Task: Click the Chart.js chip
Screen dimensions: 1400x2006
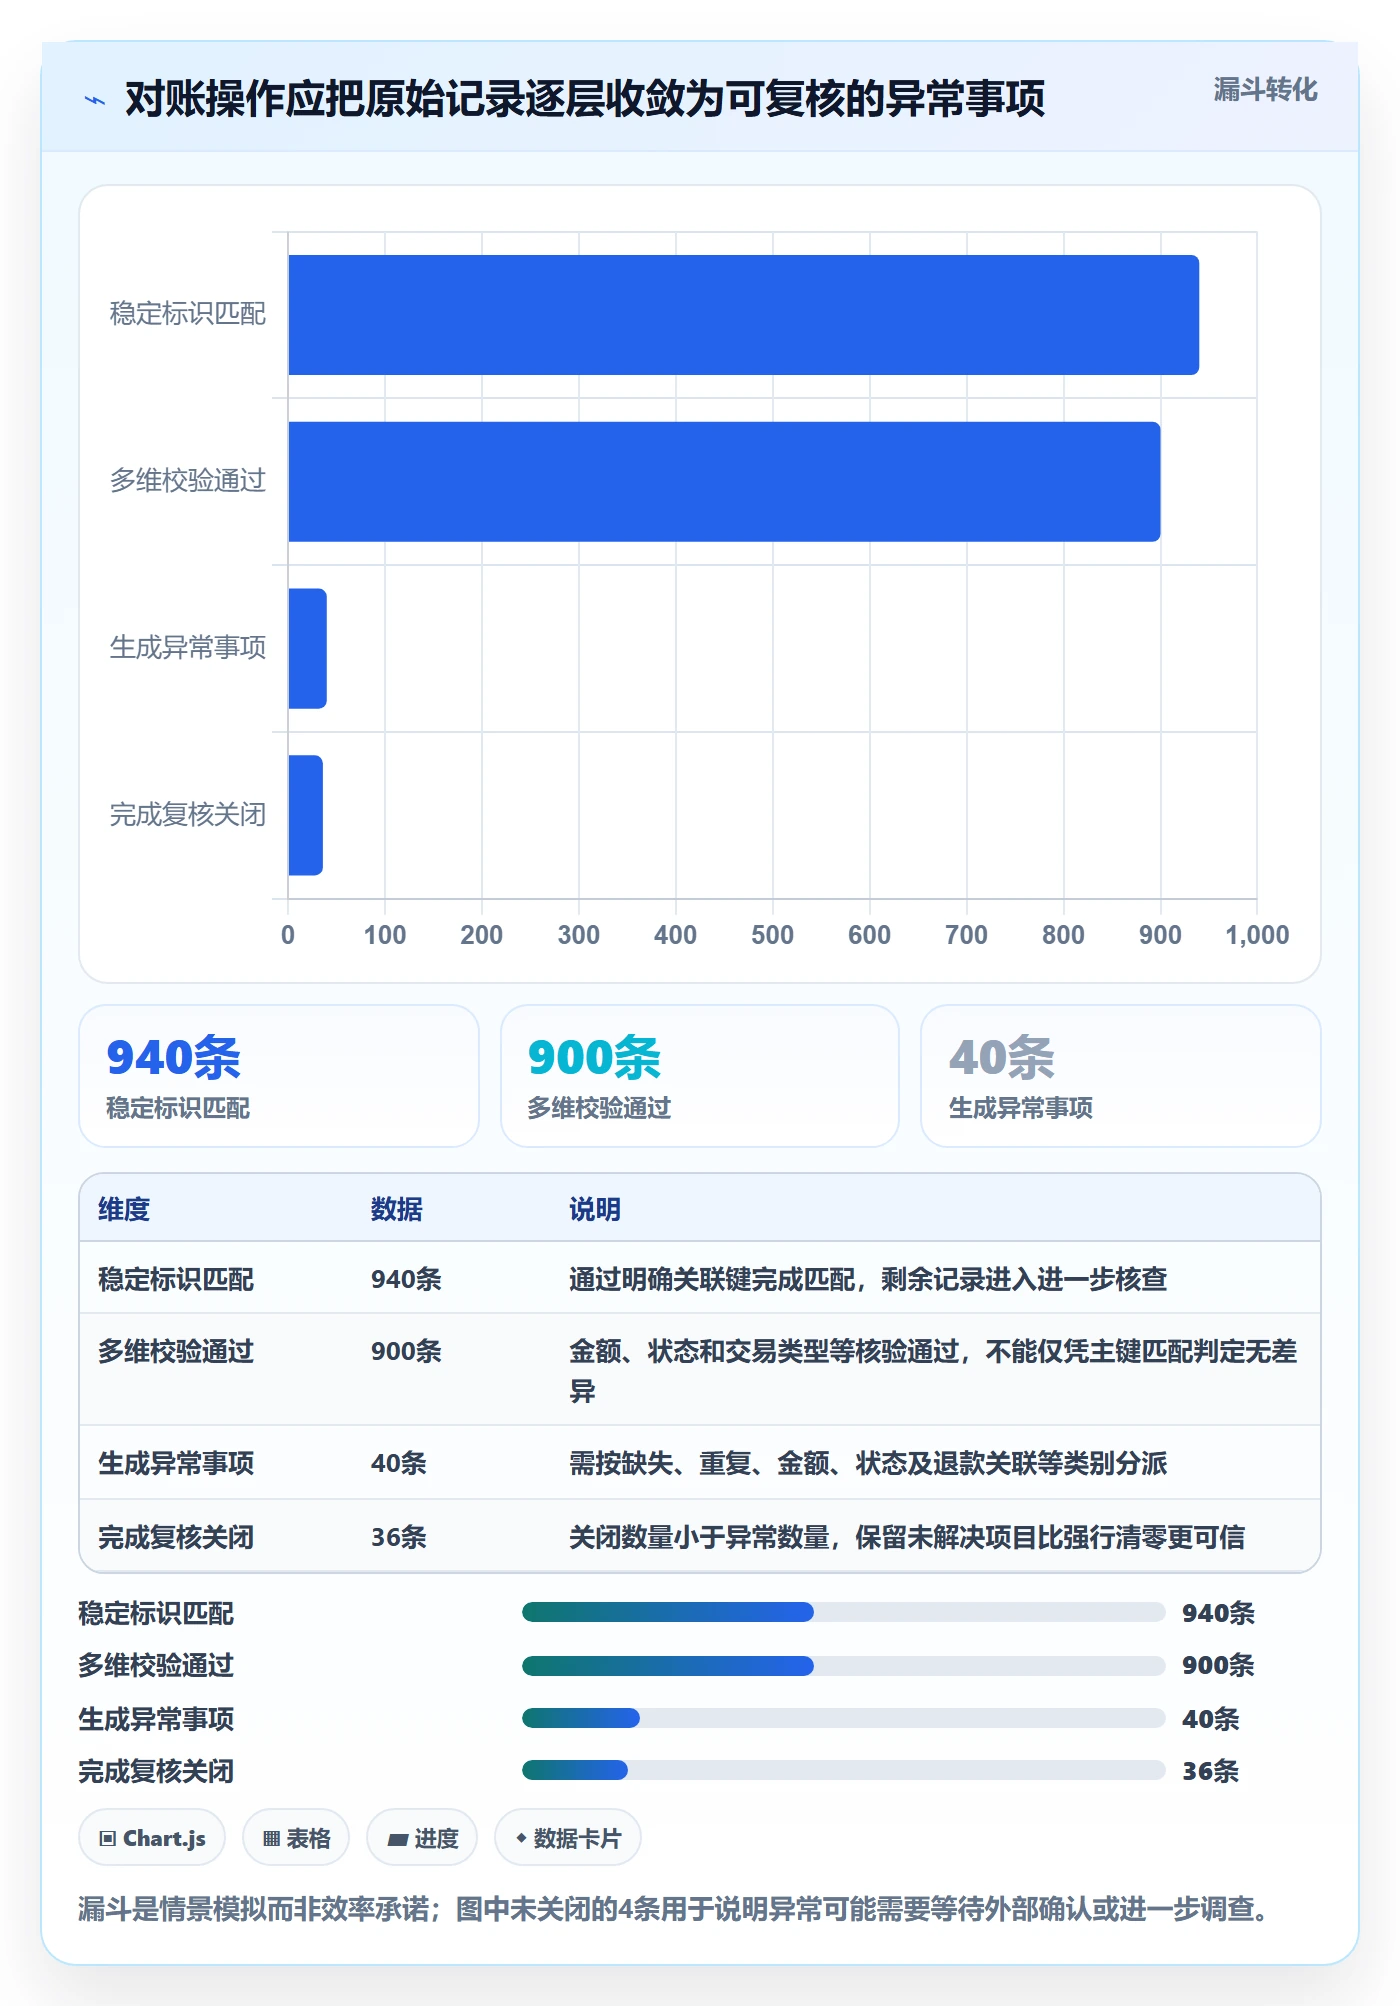Action: click(x=152, y=1838)
